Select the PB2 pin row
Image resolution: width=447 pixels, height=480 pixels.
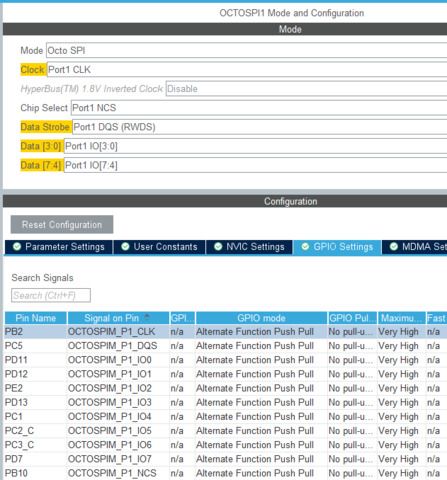(x=226, y=332)
